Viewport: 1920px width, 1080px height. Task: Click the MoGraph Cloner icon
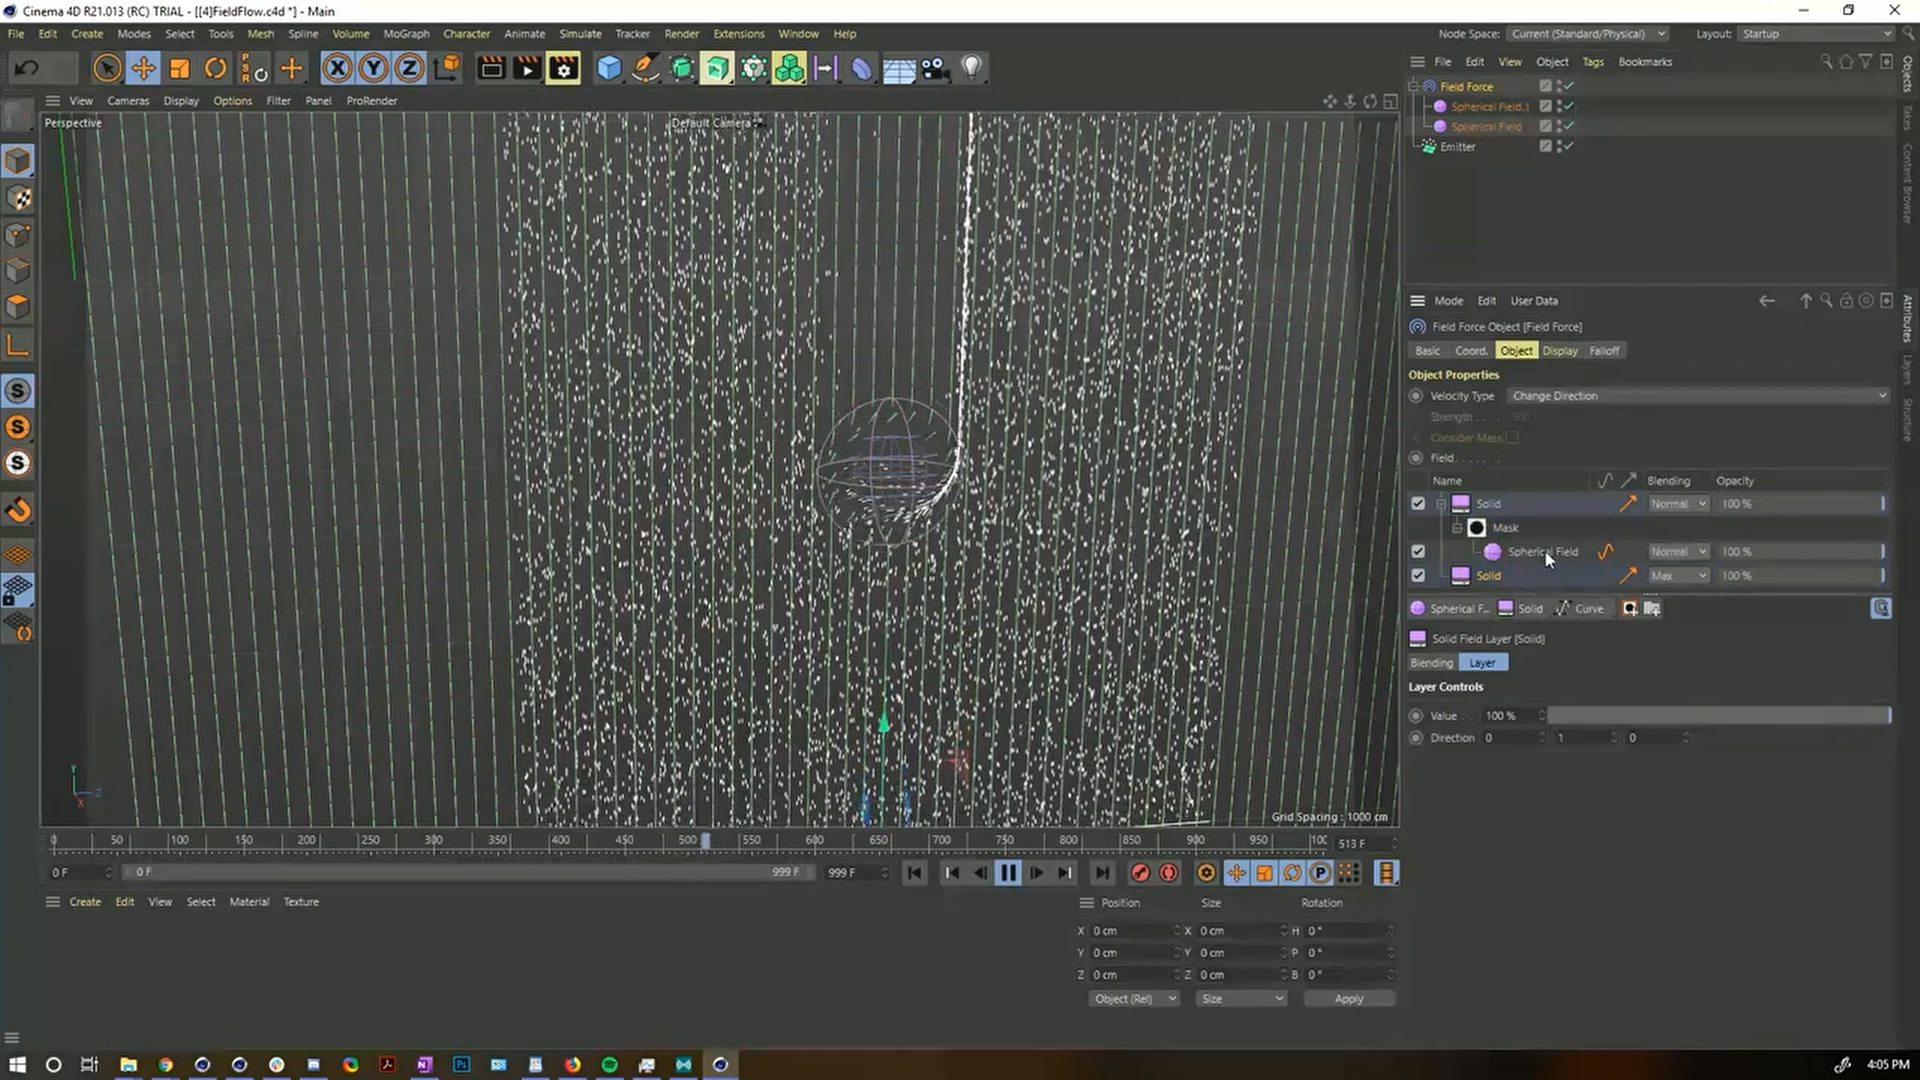pos(789,68)
